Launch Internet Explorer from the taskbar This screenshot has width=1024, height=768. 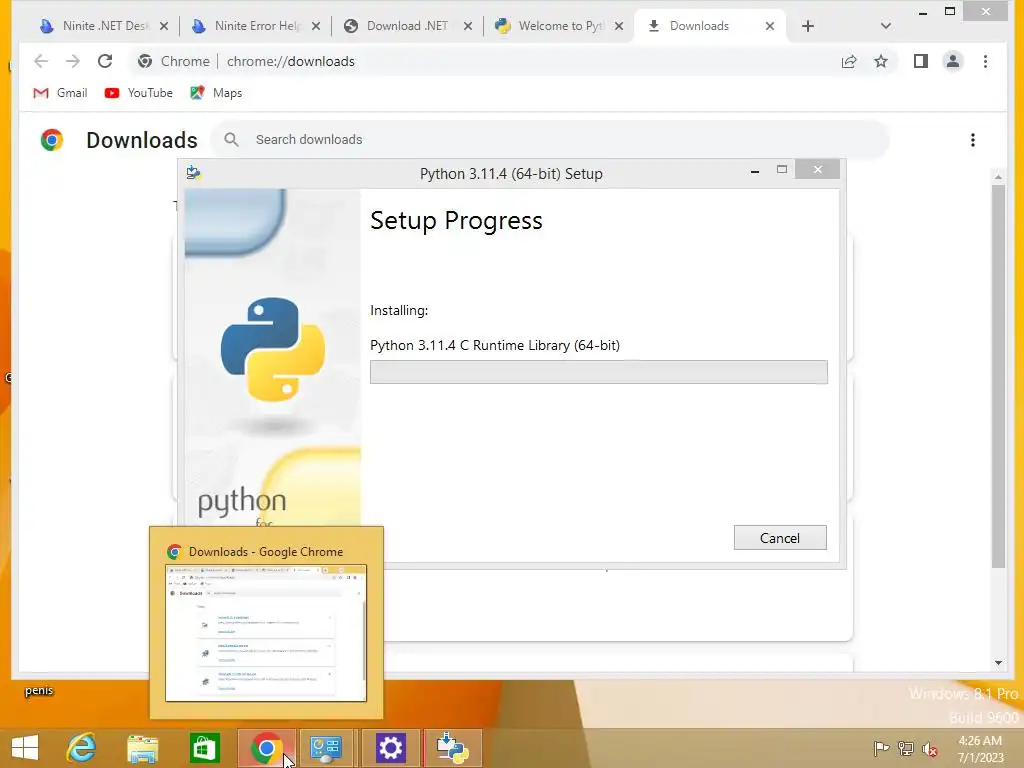click(x=82, y=748)
